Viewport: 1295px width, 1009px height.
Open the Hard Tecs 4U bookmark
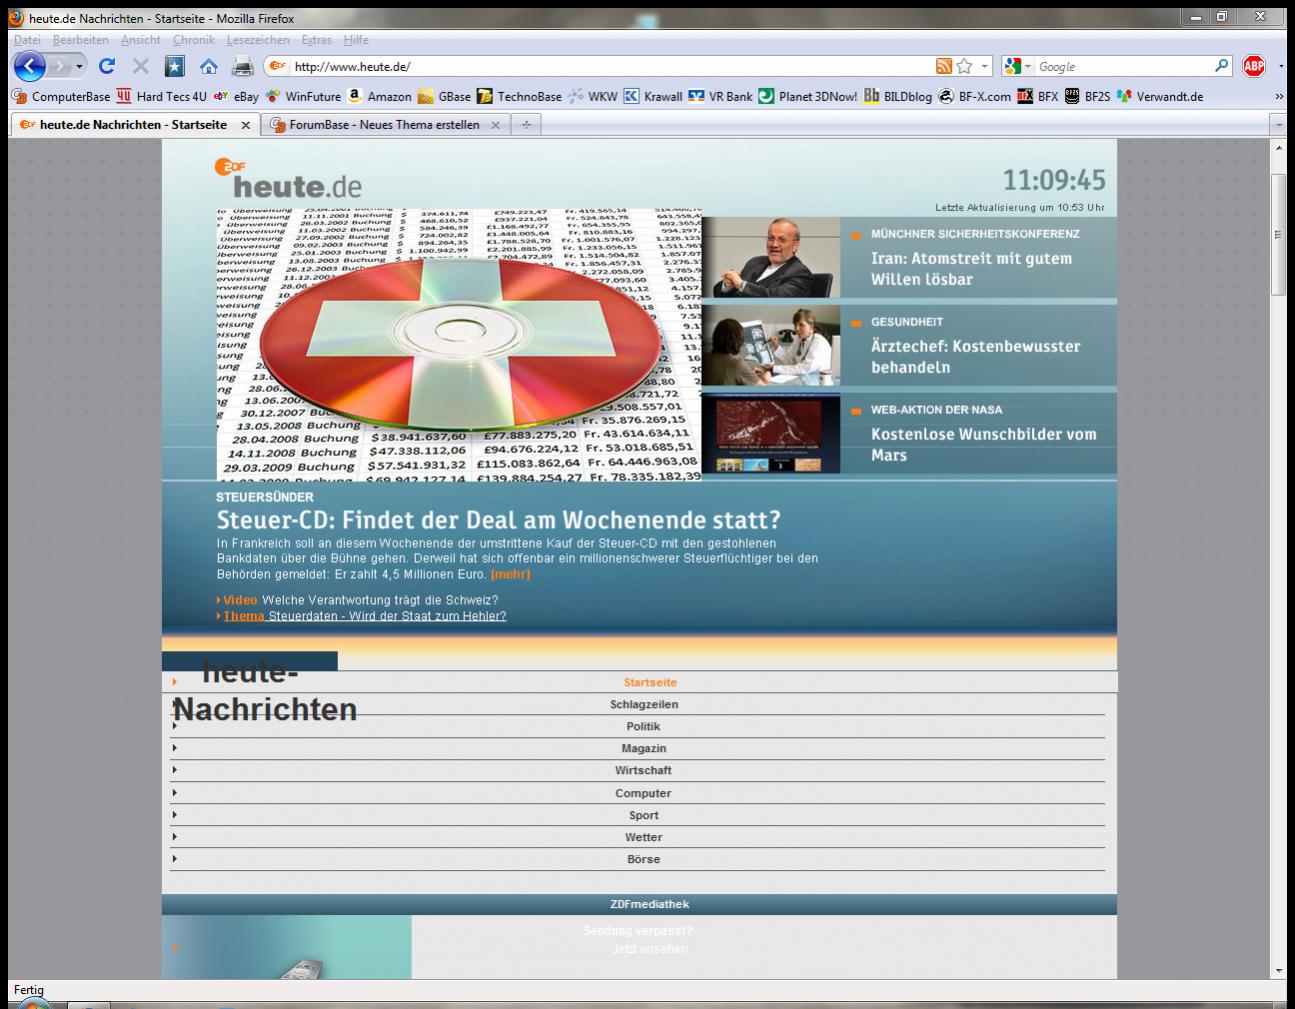click(162, 97)
